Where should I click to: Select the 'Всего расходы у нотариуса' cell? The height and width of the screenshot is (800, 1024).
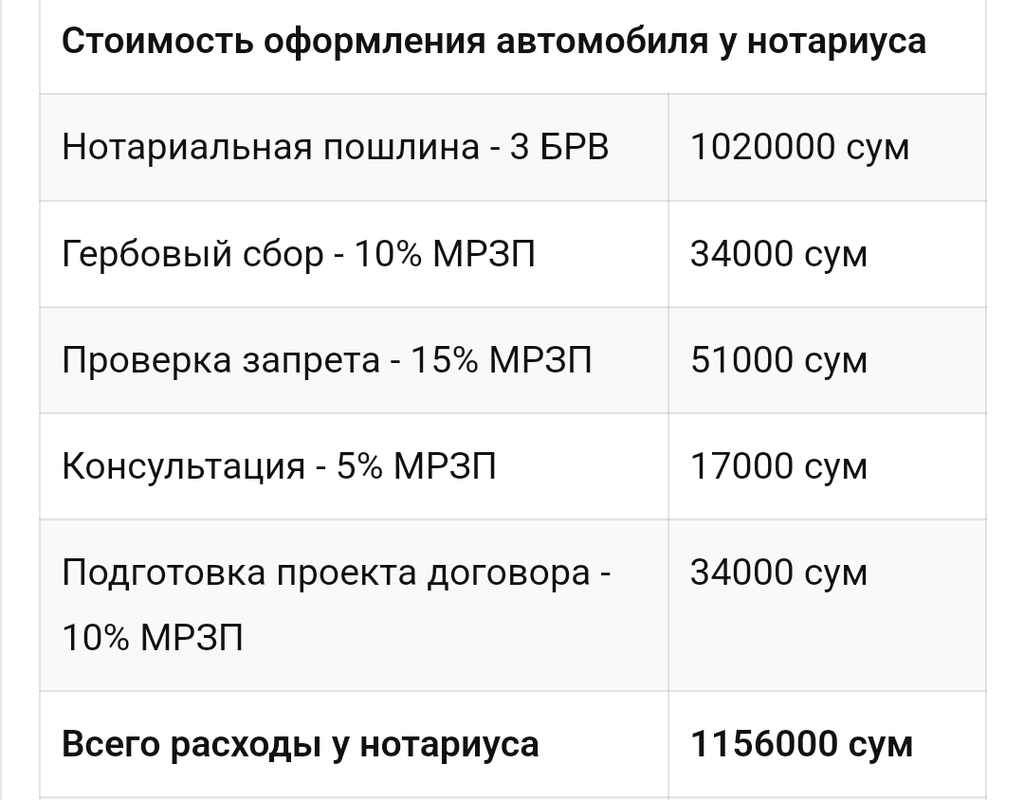coord(300,744)
